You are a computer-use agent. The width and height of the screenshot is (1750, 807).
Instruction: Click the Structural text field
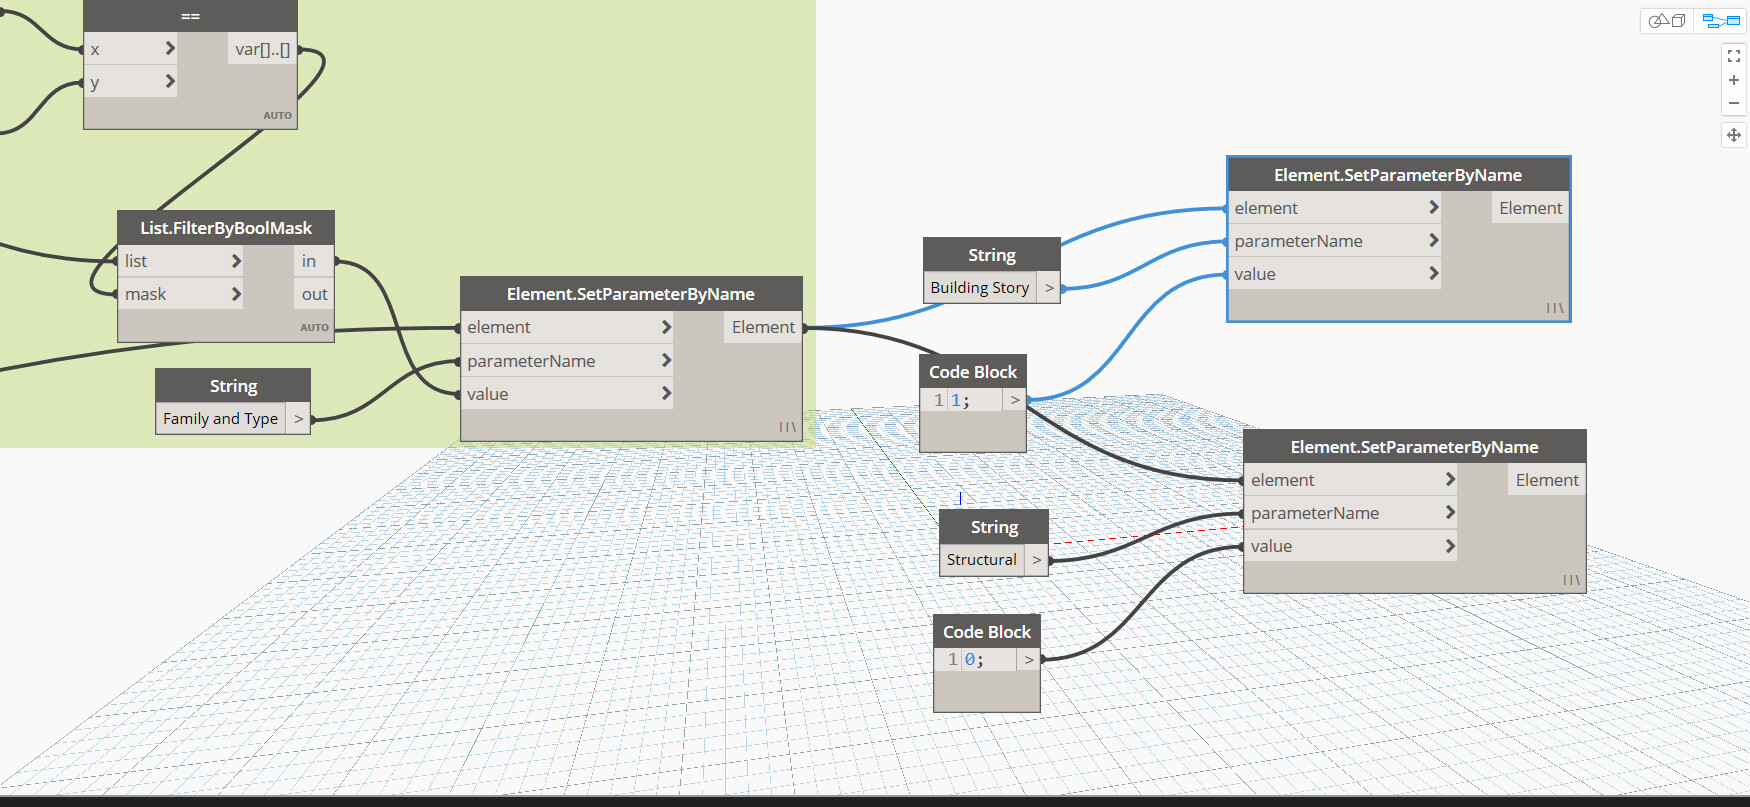point(982,560)
